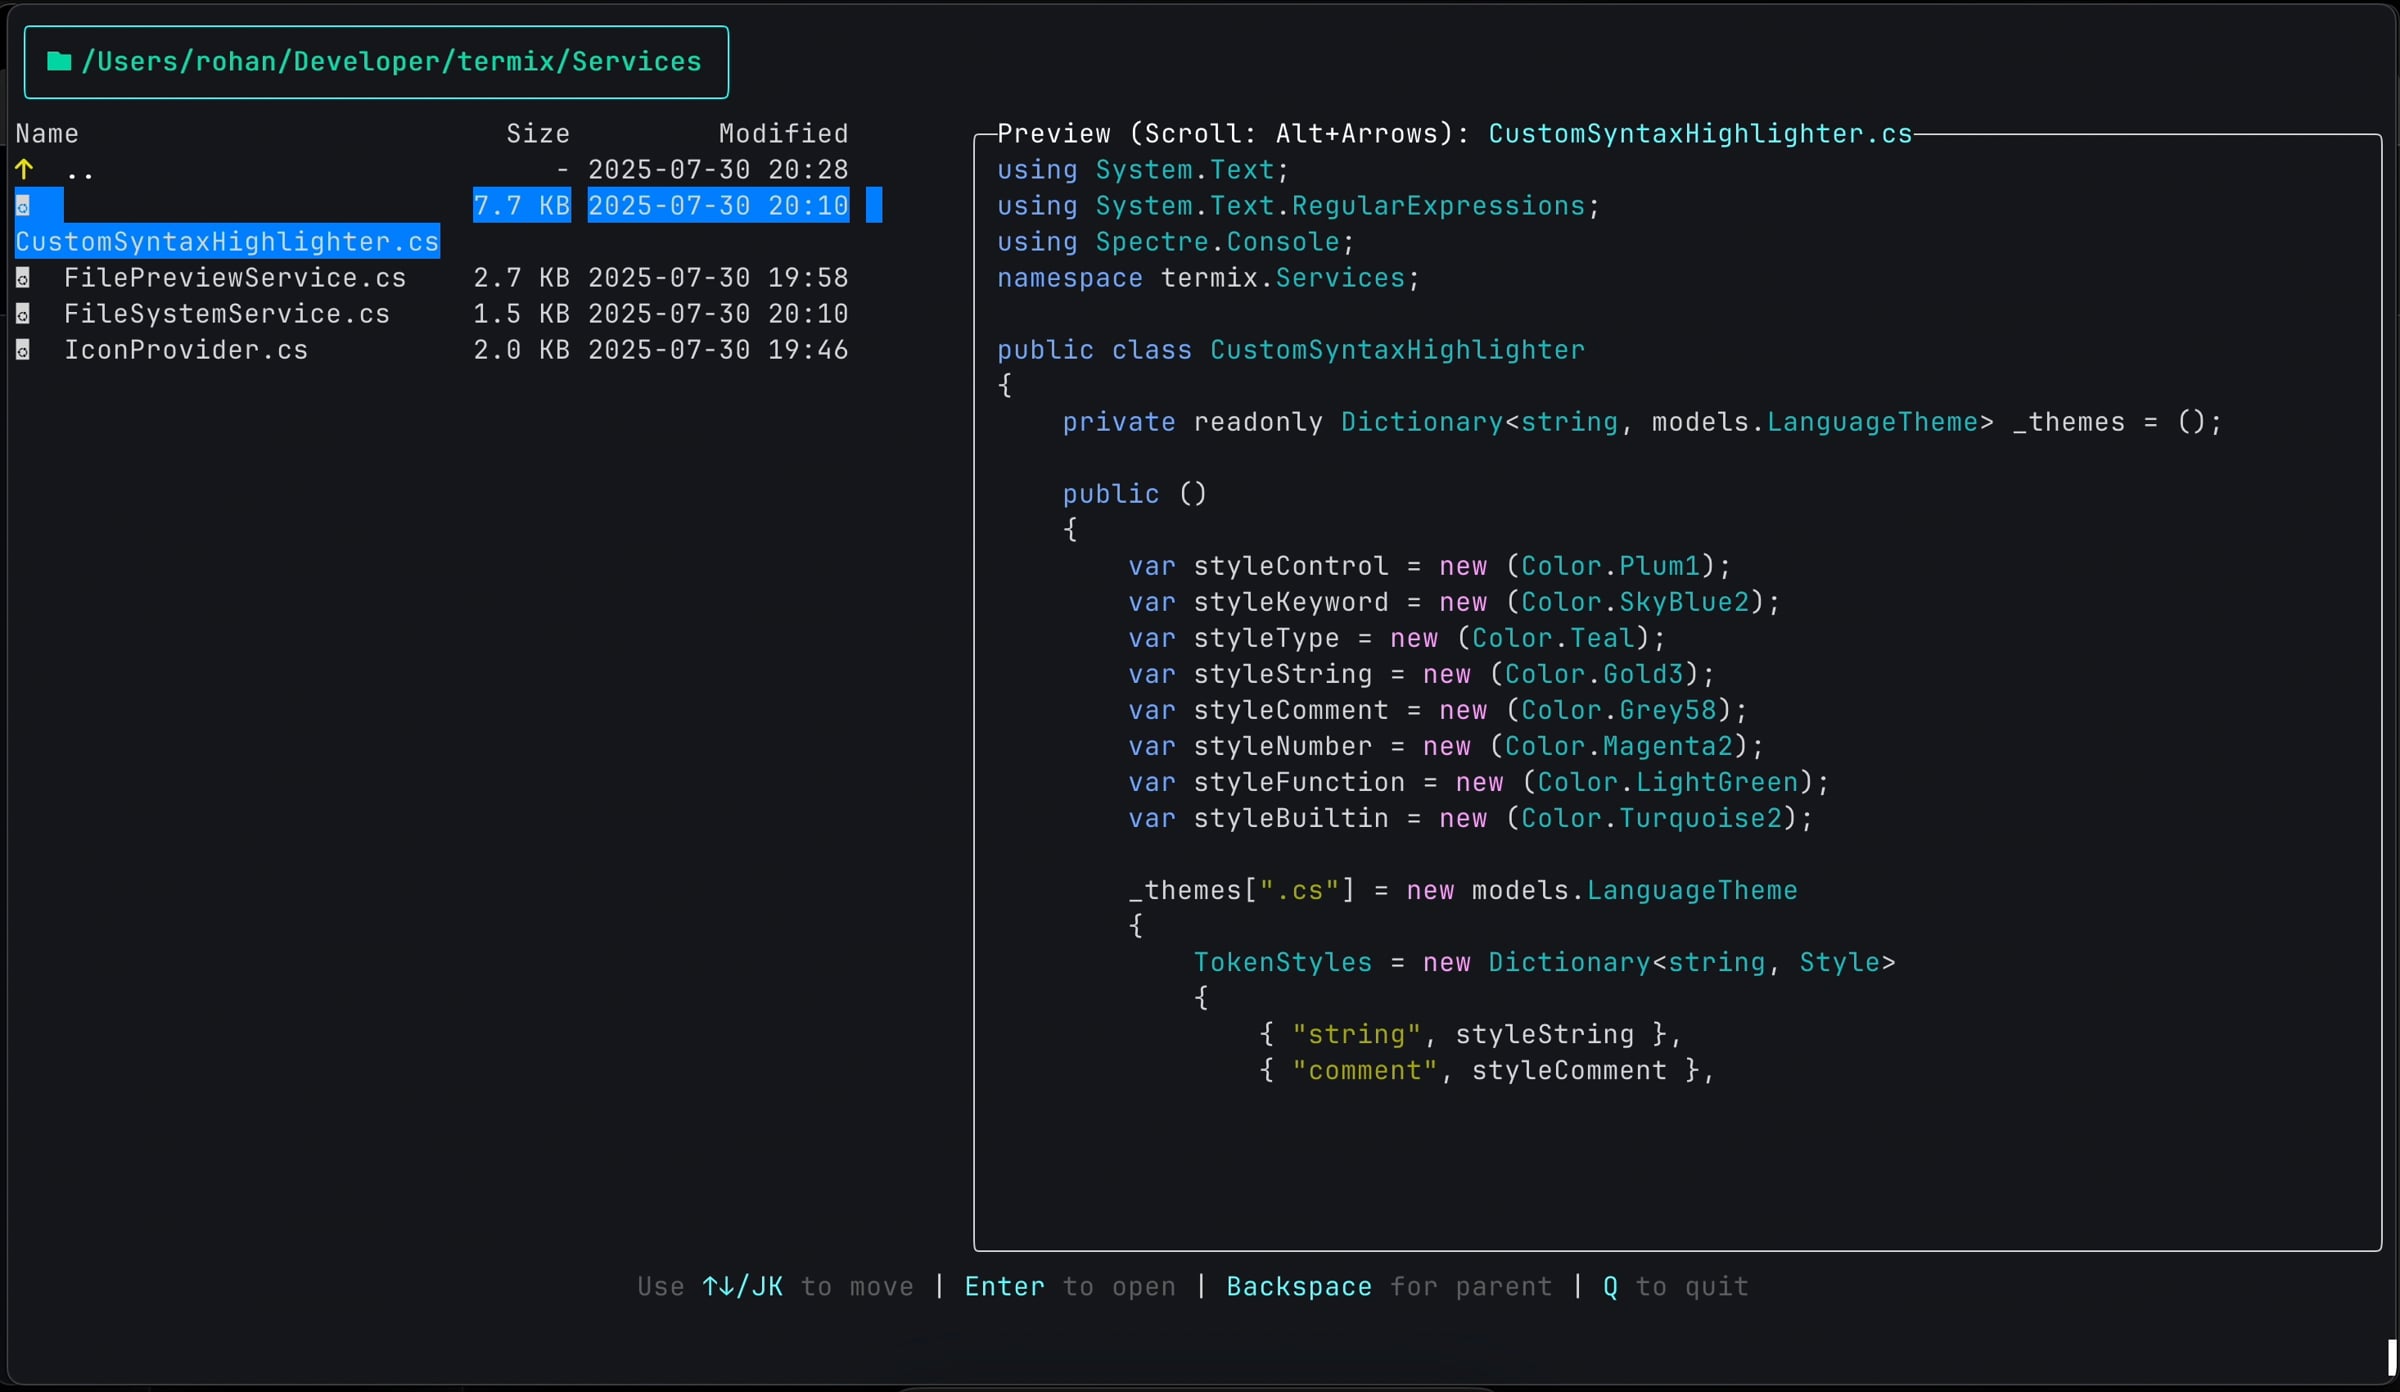Screen dimensions: 2400x1392
Task: Click 'styleComment' line with Color.Grey58
Action: click(1438, 710)
